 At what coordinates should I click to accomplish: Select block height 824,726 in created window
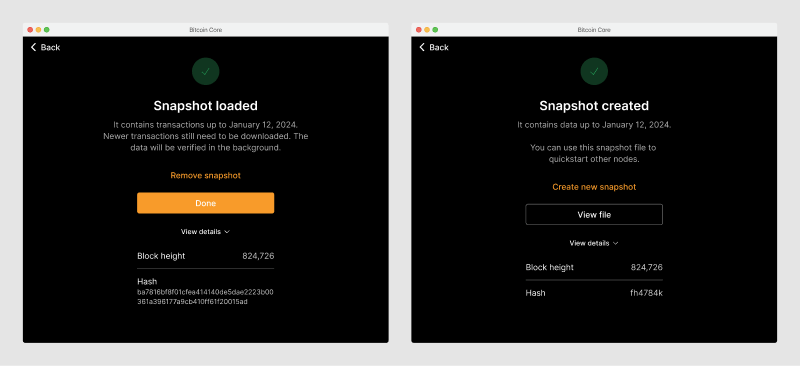(x=646, y=267)
